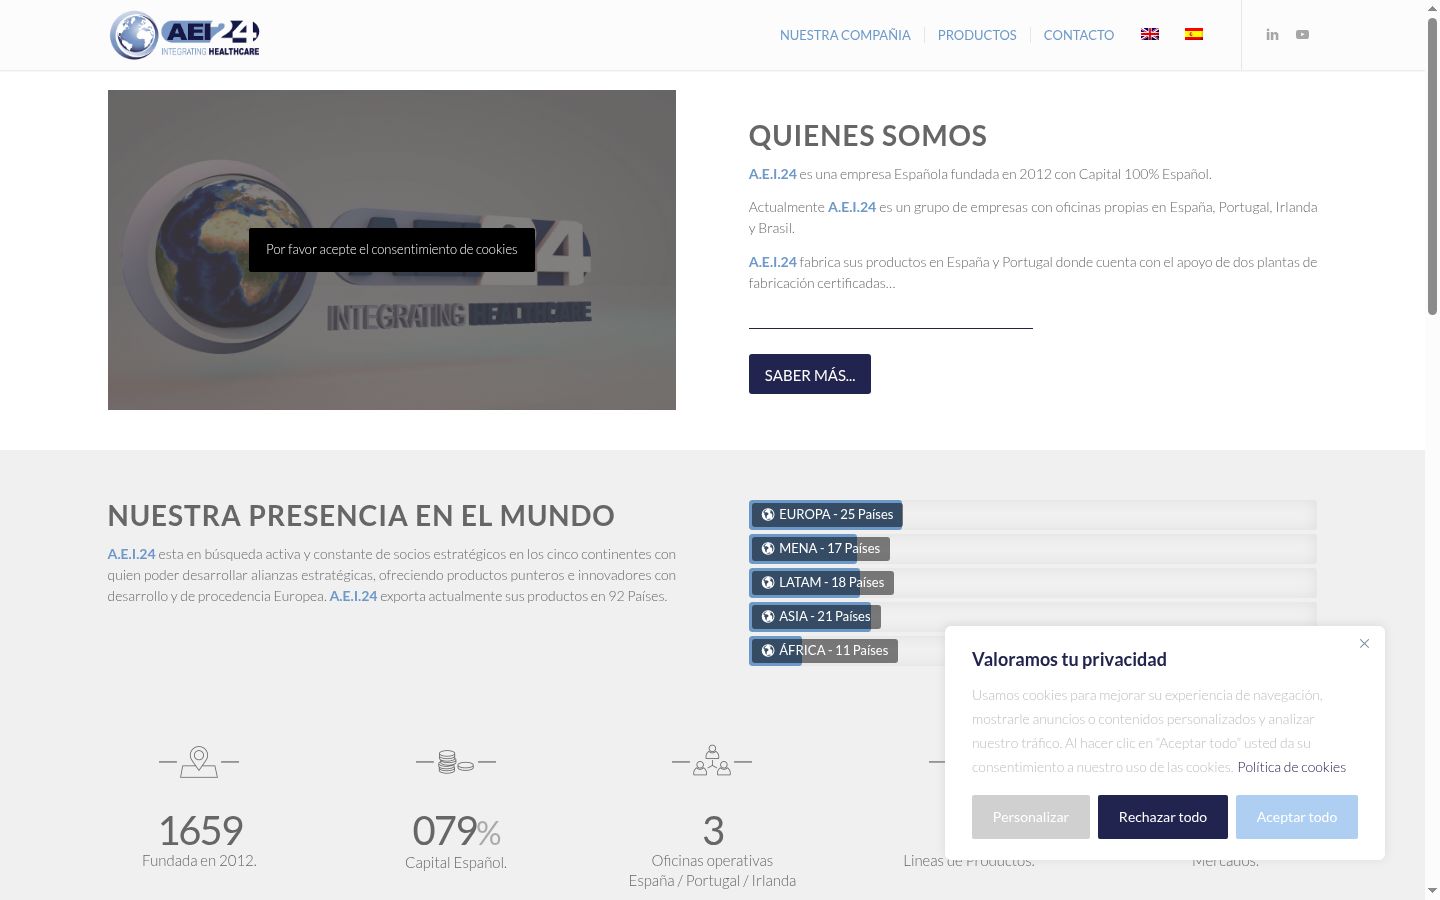
Task: Click the globe icon beside EUROPA
Action: tap(768, 515)
